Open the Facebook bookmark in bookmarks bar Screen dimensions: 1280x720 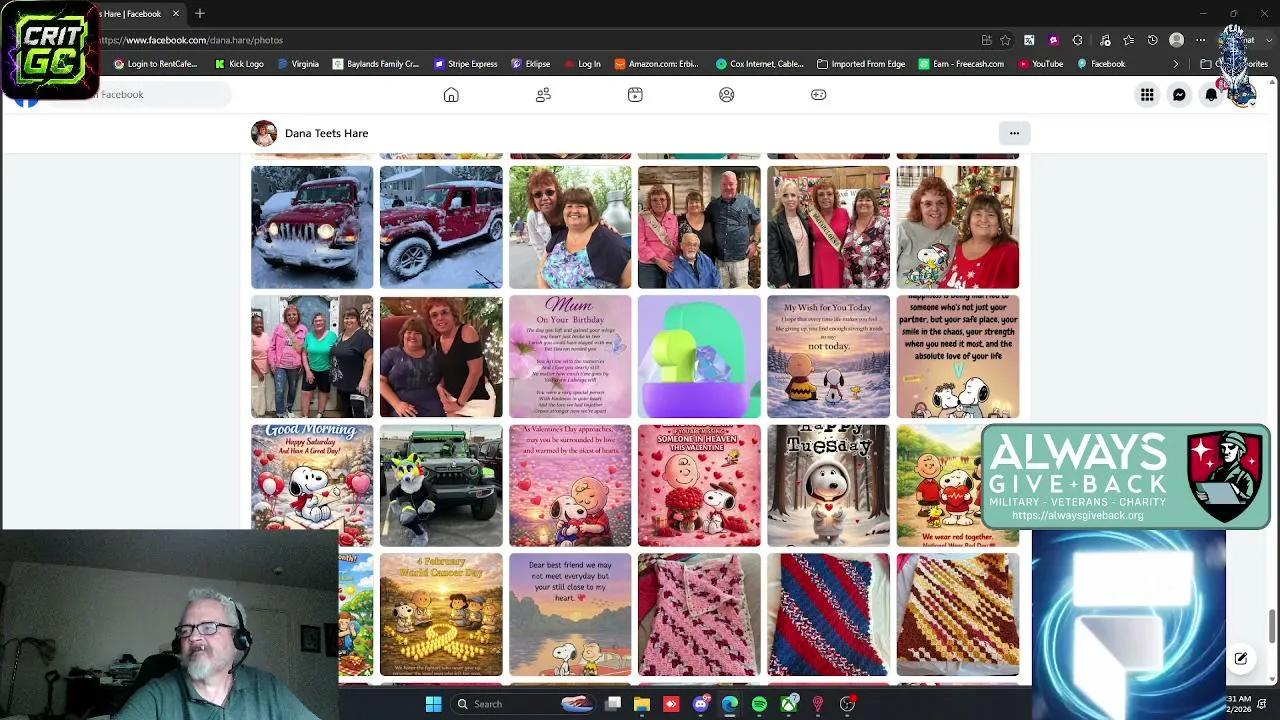pos(1101,64)
